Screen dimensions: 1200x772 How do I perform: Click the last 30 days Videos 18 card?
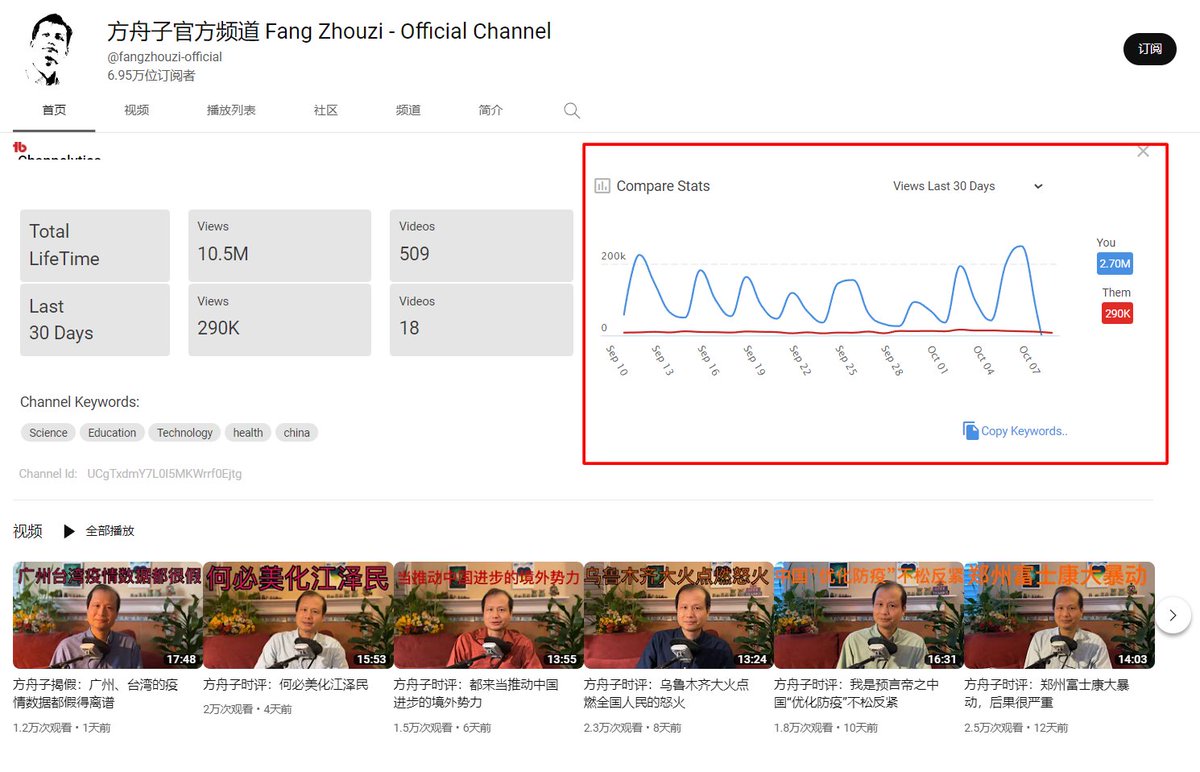tap(481, 320)
